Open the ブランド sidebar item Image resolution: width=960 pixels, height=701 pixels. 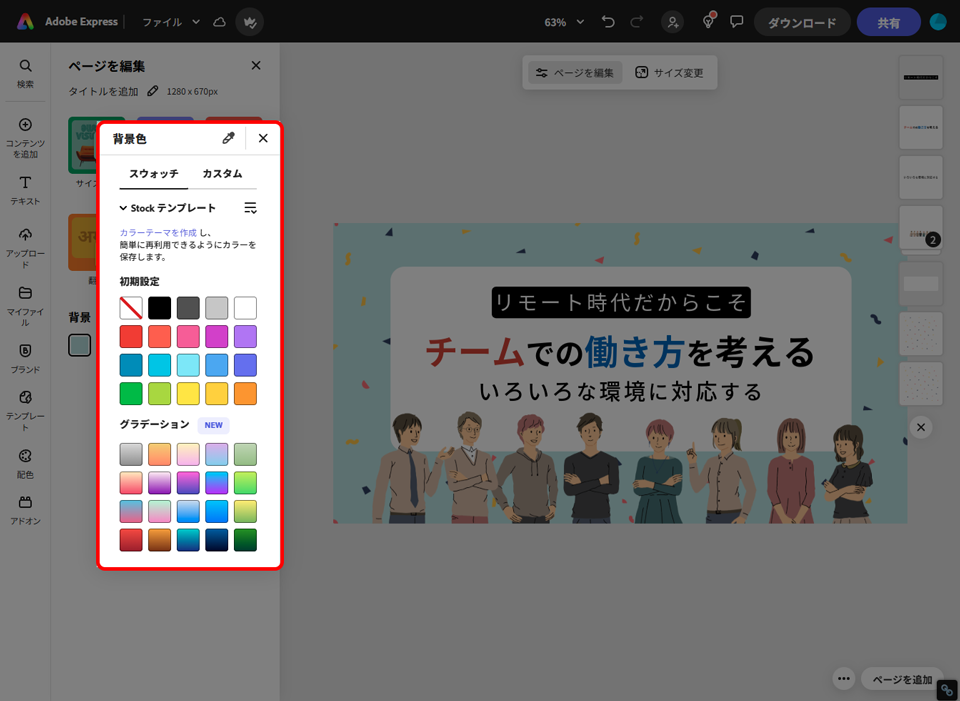coord(25,358)
